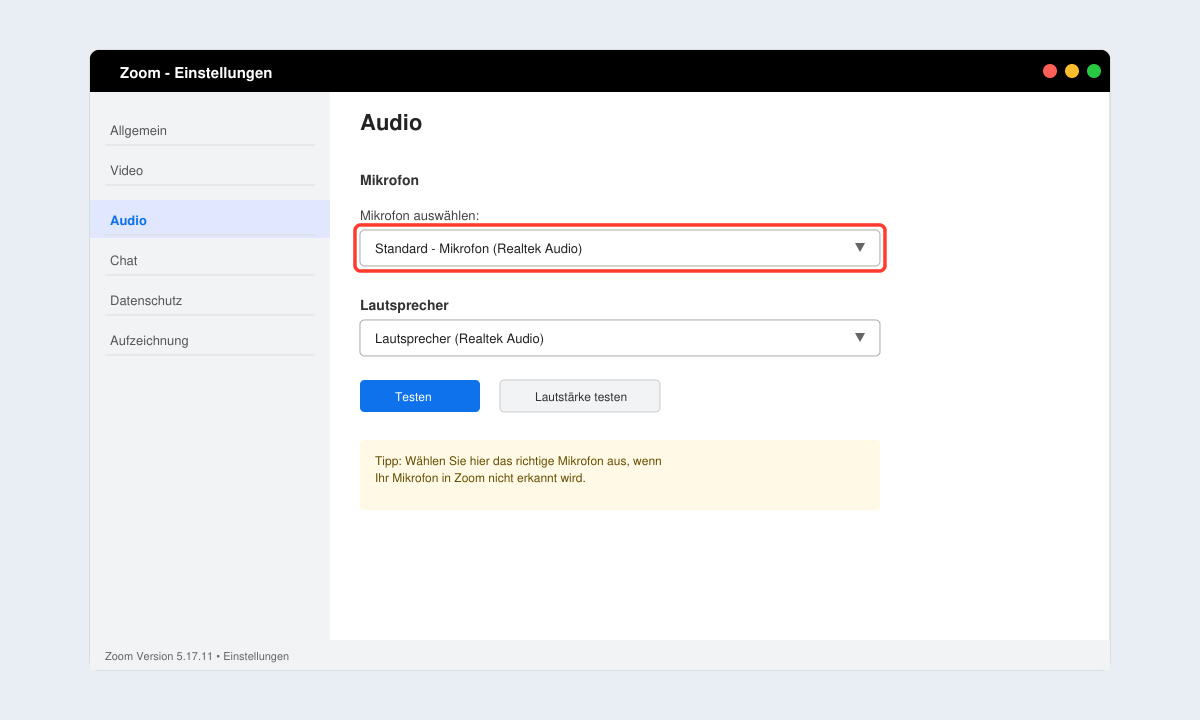Click the Mikrofon section label
This screenshot has height=720, width=1200.
coord(389,180)
